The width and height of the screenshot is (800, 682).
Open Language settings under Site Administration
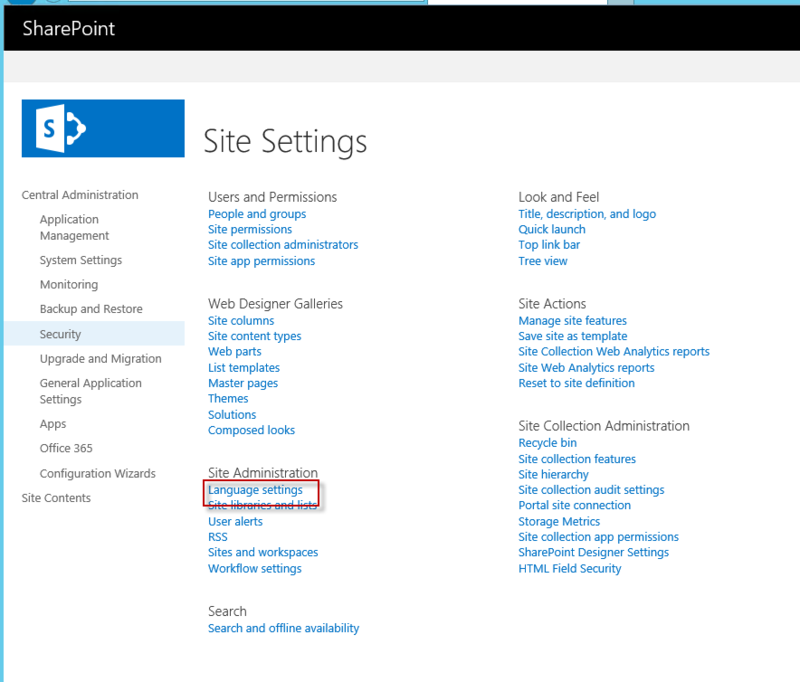click(x=255, y=490)
